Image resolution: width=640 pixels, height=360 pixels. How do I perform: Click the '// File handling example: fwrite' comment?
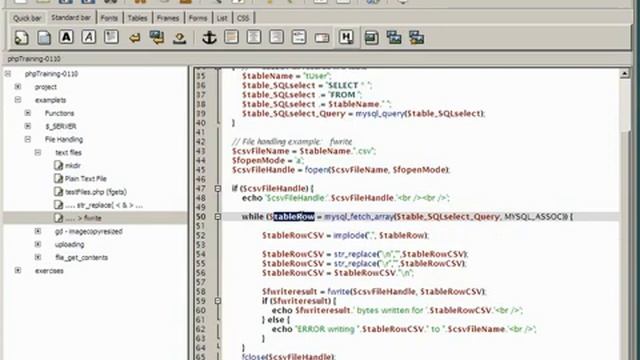(292, 142)
